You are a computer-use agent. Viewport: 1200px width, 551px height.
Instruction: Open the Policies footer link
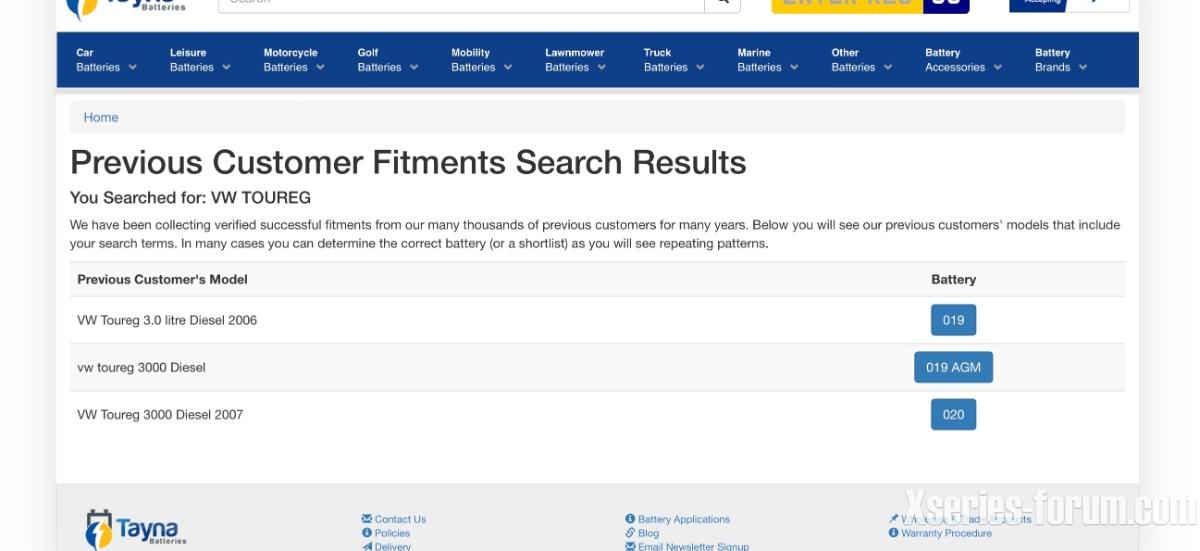point(386,533)
